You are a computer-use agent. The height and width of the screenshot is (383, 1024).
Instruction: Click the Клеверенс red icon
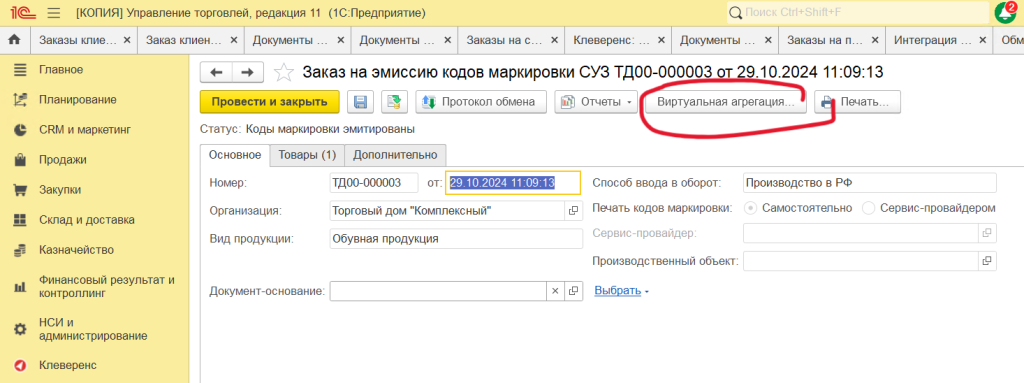click(x=20, y=365)
